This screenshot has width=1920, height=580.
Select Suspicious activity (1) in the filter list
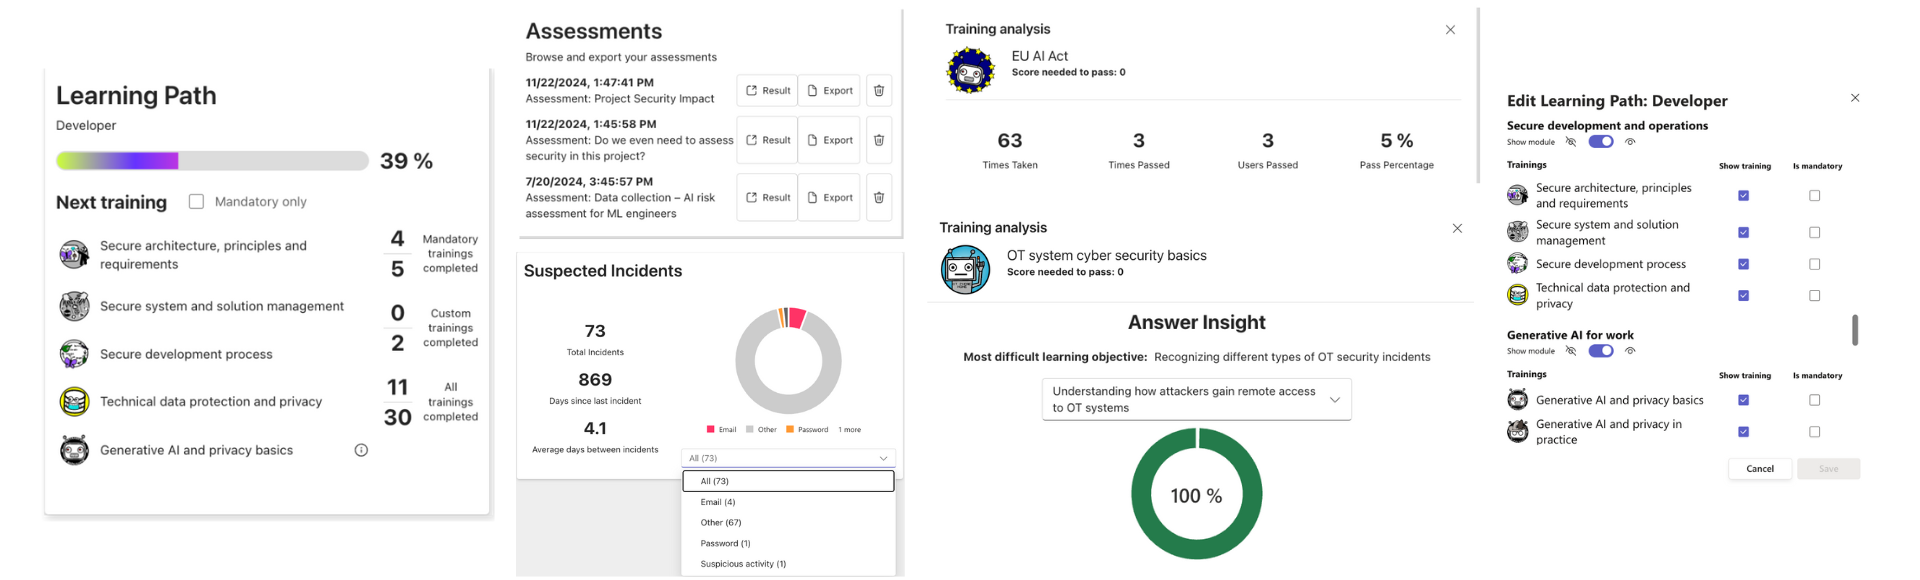click(x=788, y=564)
